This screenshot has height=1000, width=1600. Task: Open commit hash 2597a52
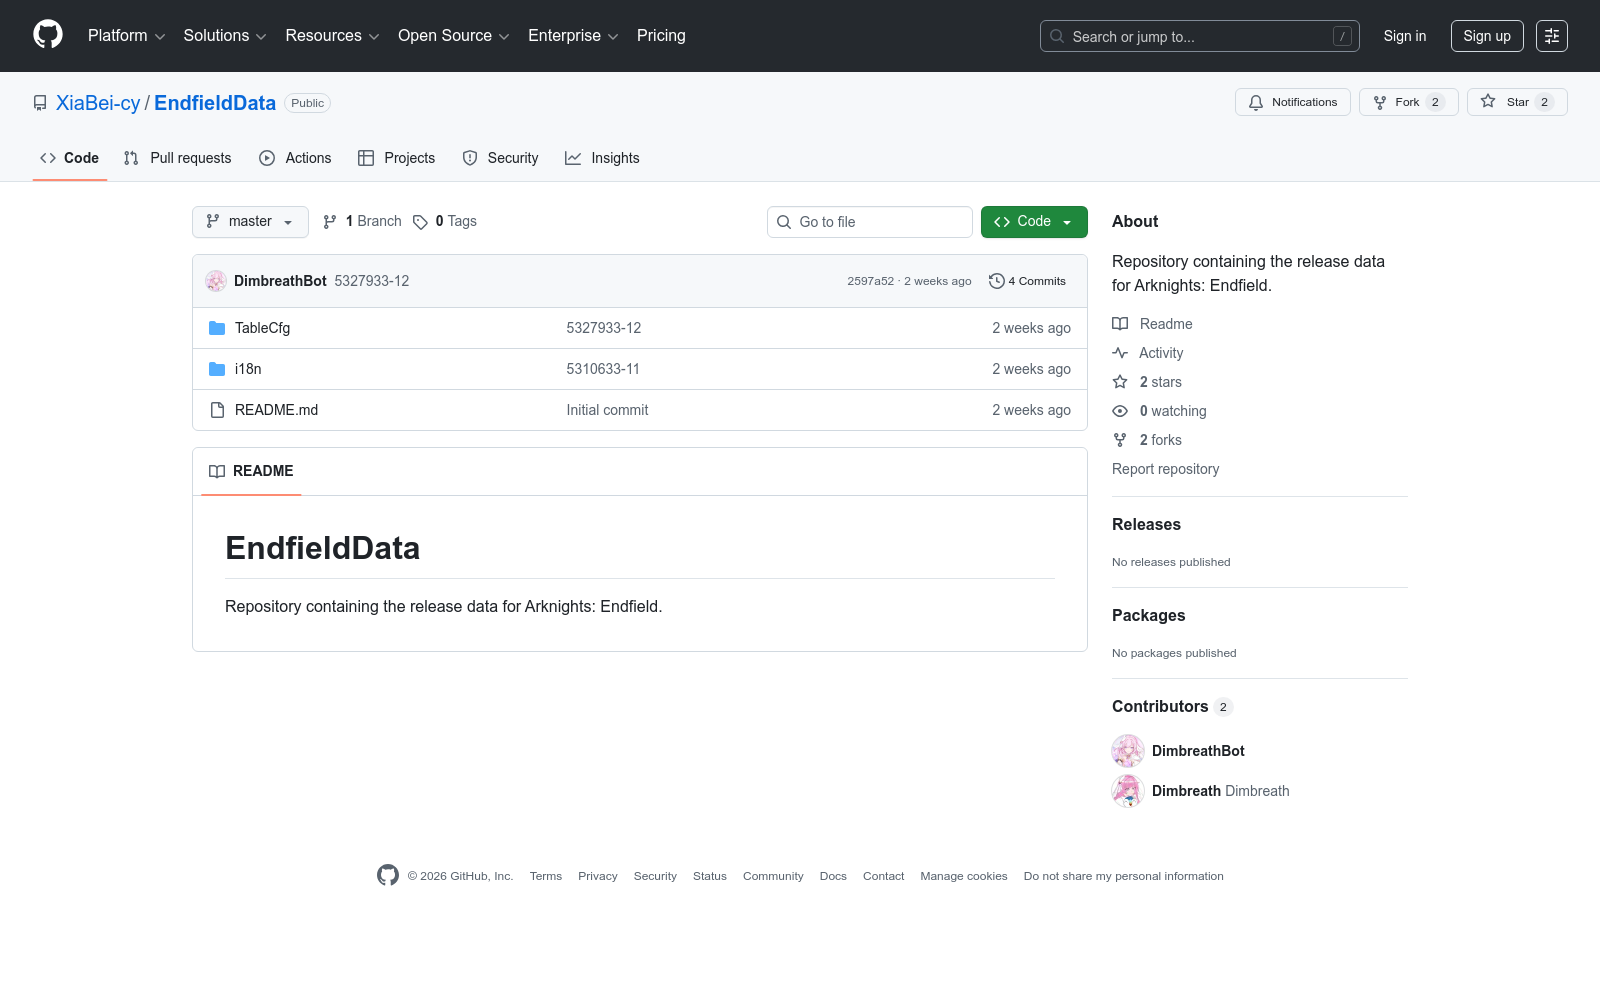click(x=871, y=281)
